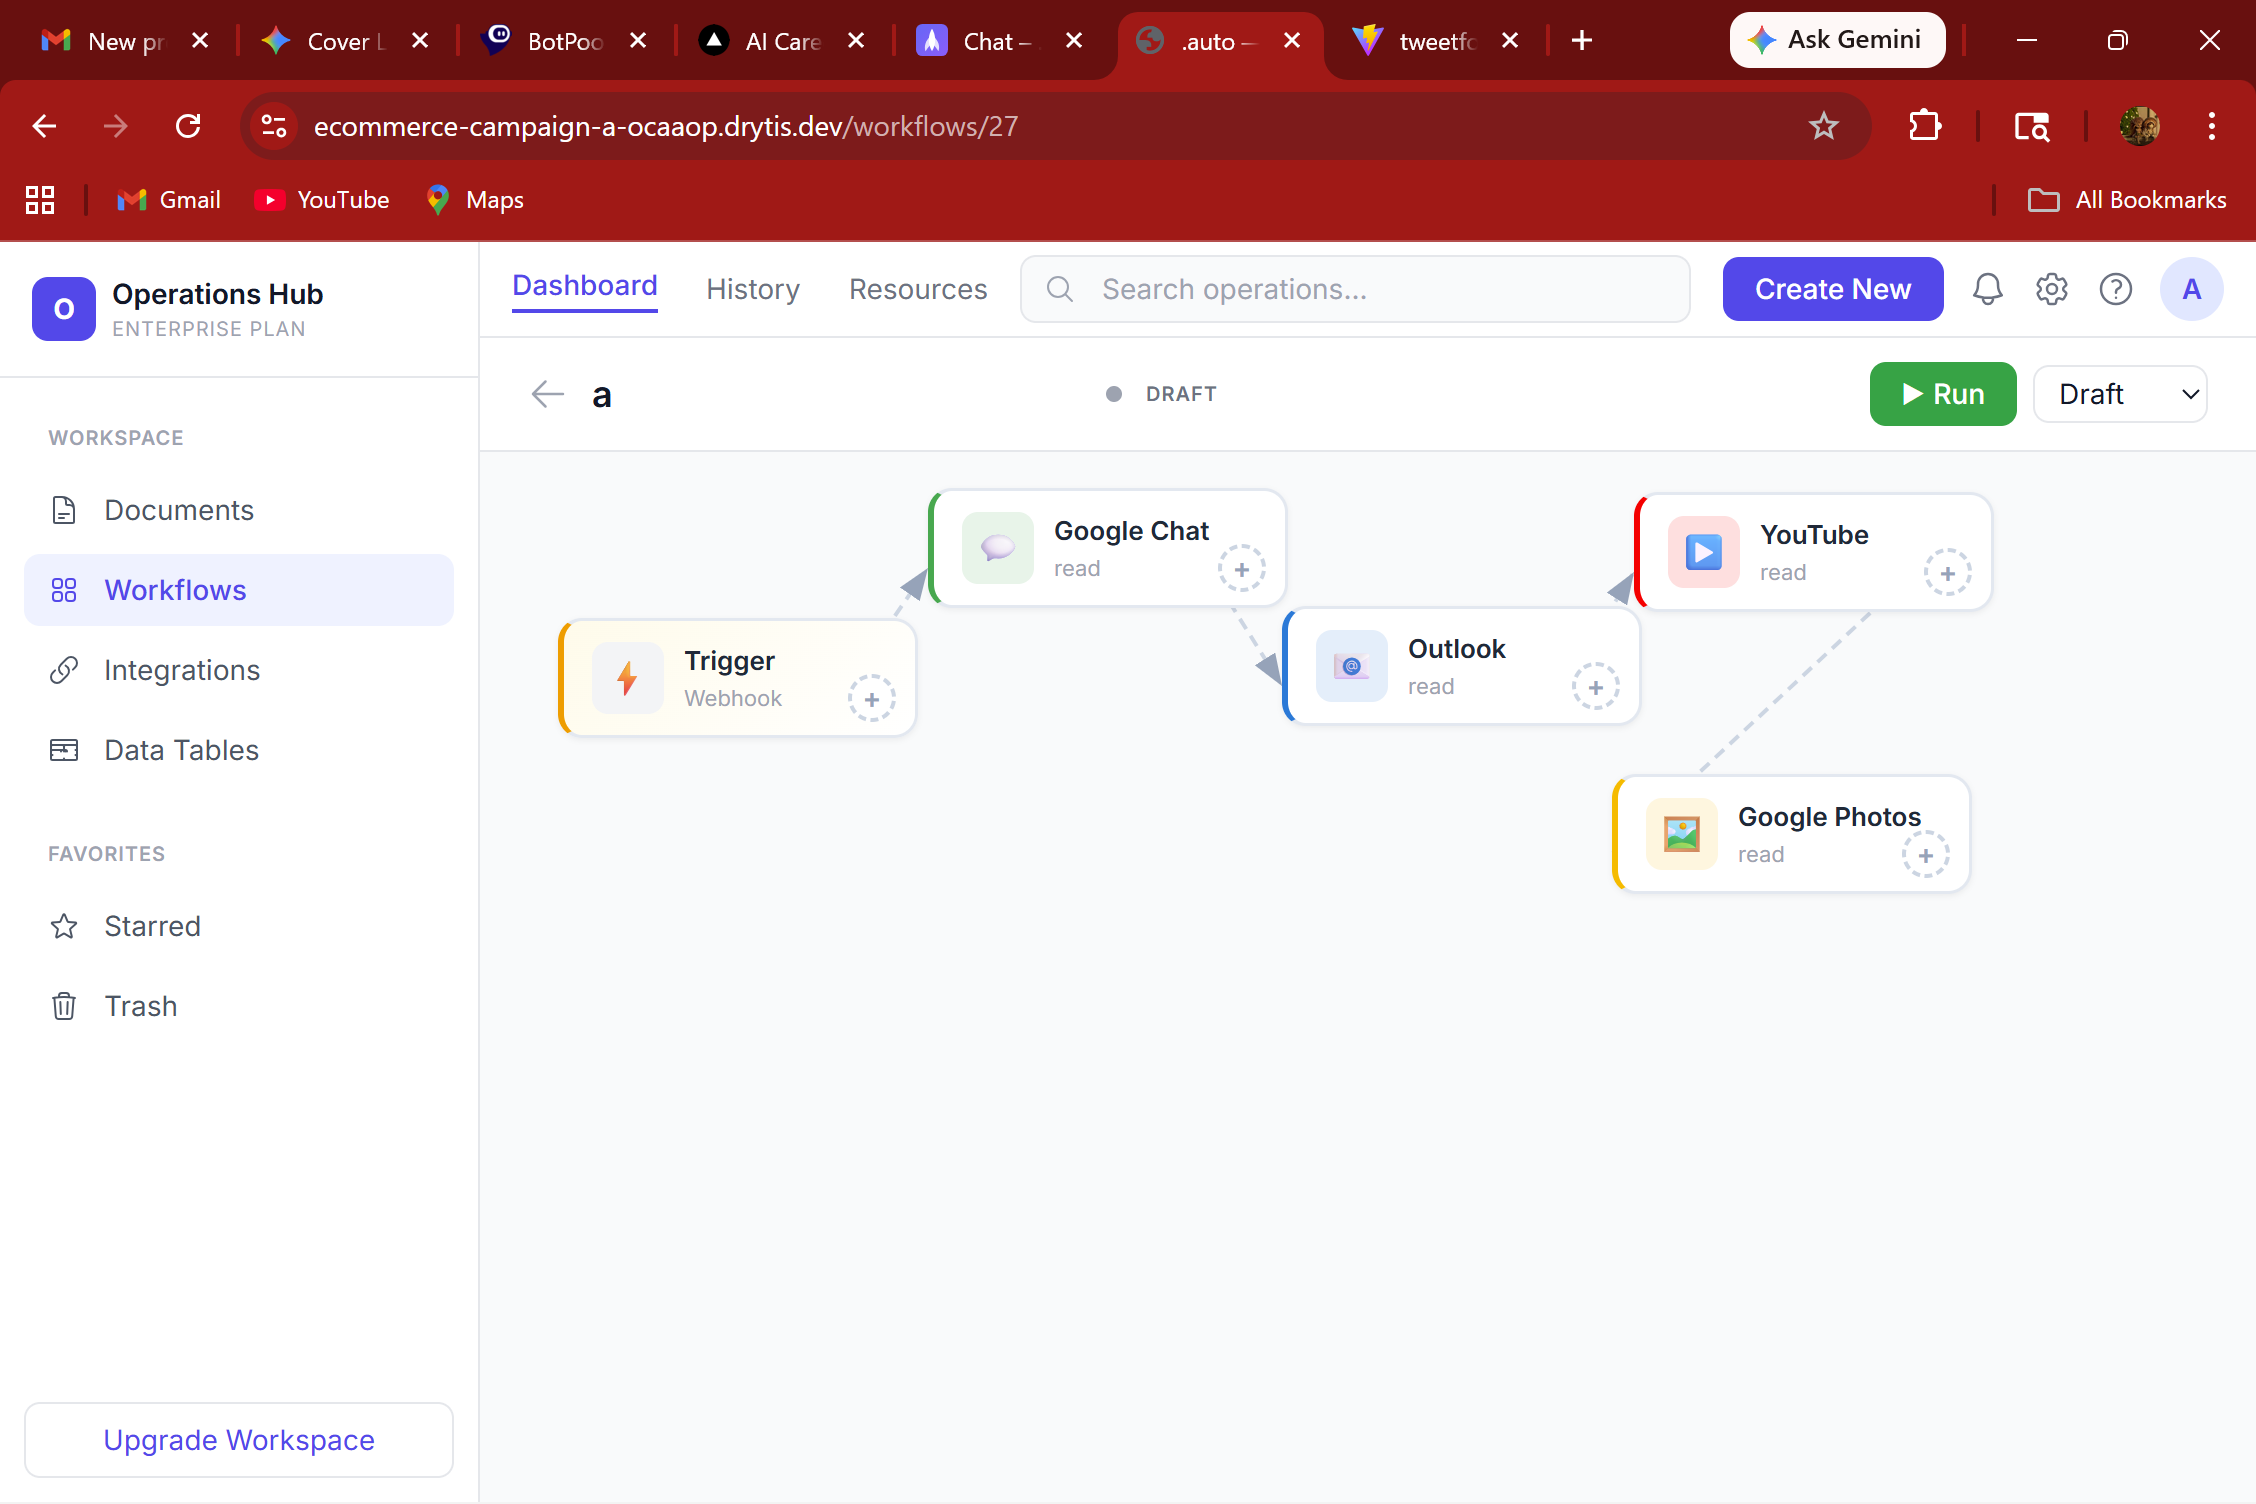
Task: Add a step after the Trigger node
Action: click(872, 699)
